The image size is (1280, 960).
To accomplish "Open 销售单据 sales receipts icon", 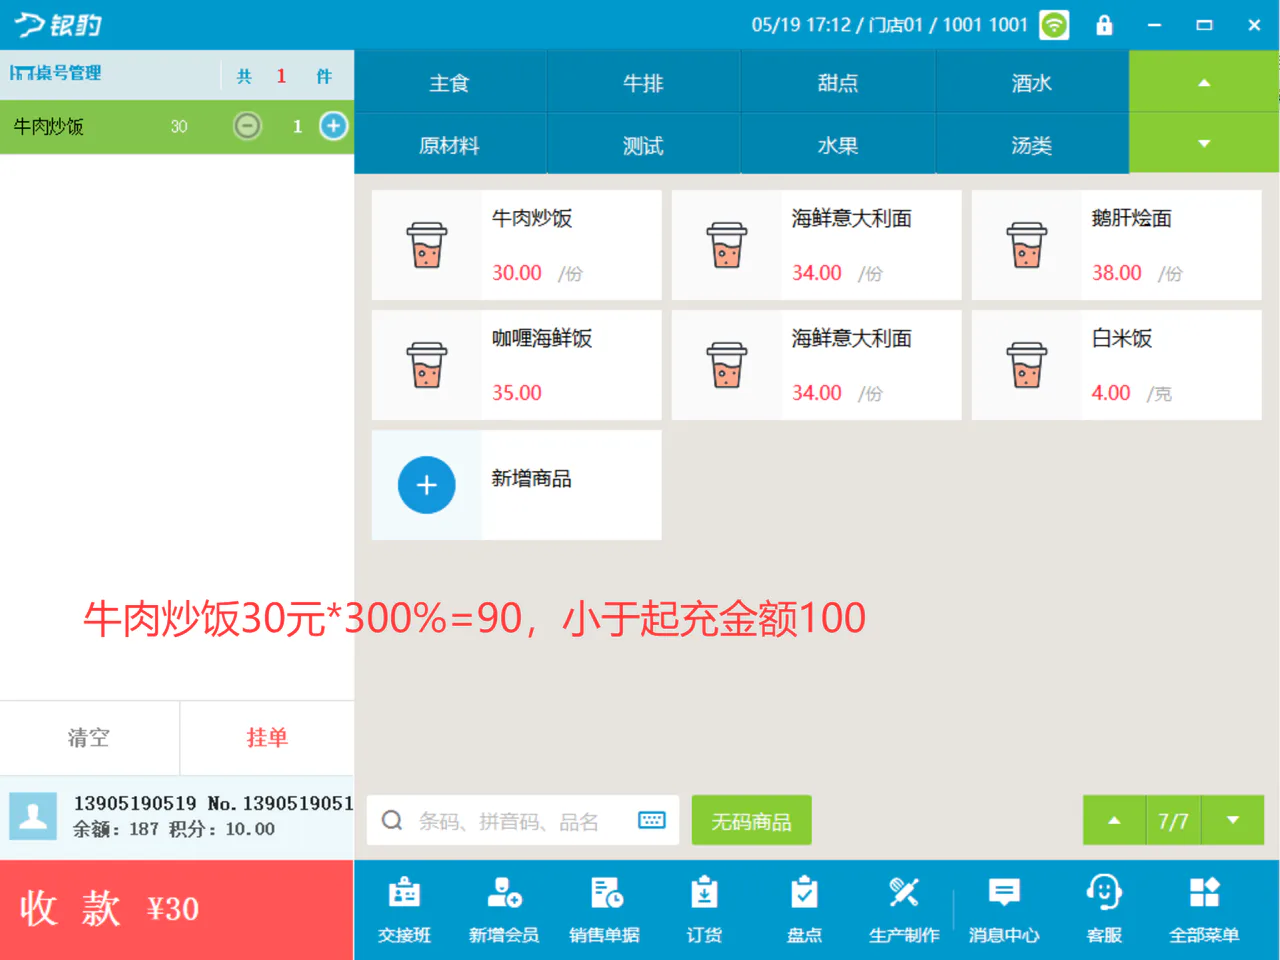I will (604, 909).
